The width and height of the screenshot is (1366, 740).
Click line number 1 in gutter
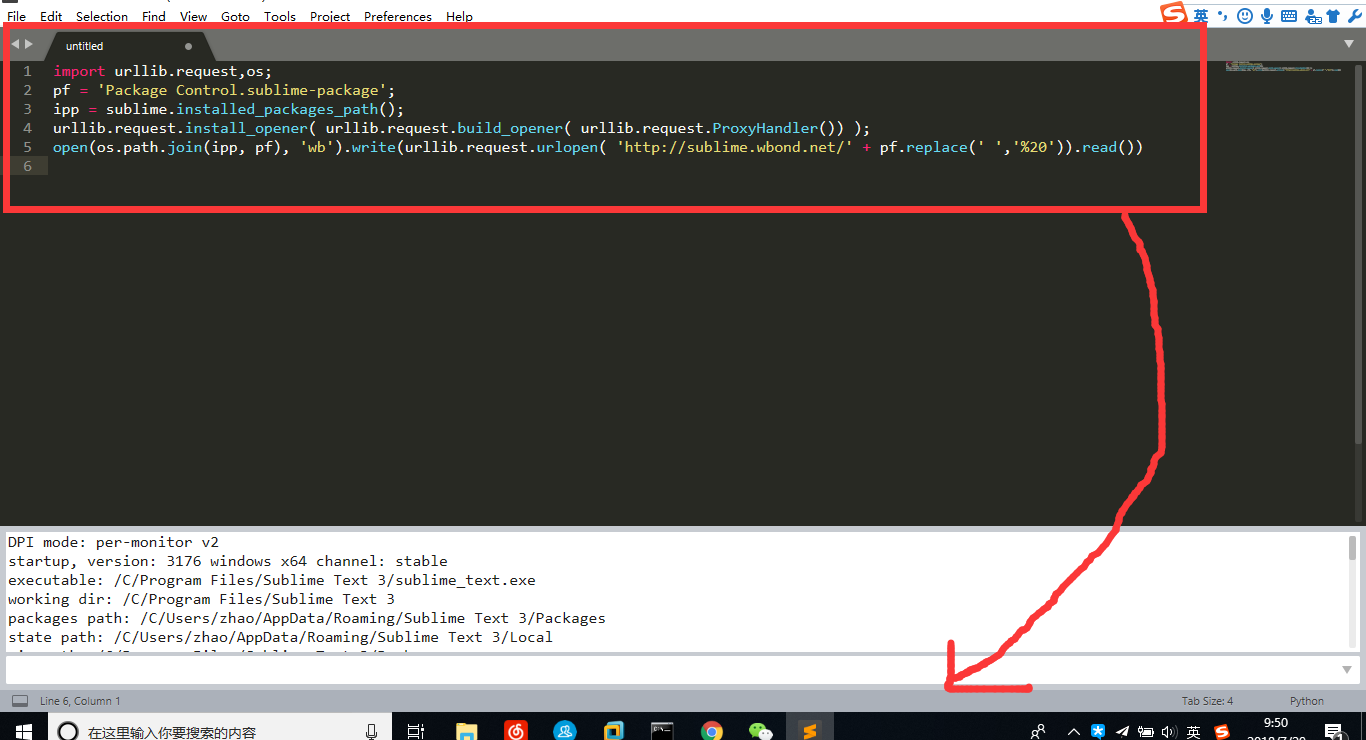(27, 71)
